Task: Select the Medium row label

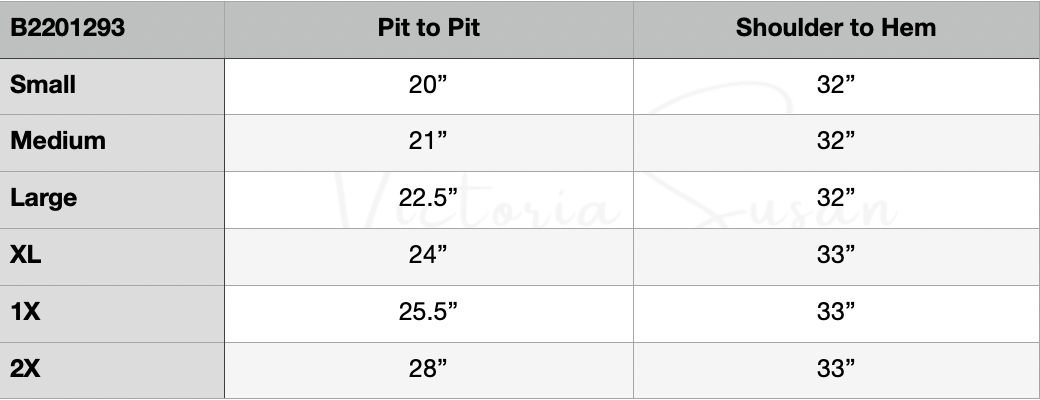Action: tap(58, 141)
